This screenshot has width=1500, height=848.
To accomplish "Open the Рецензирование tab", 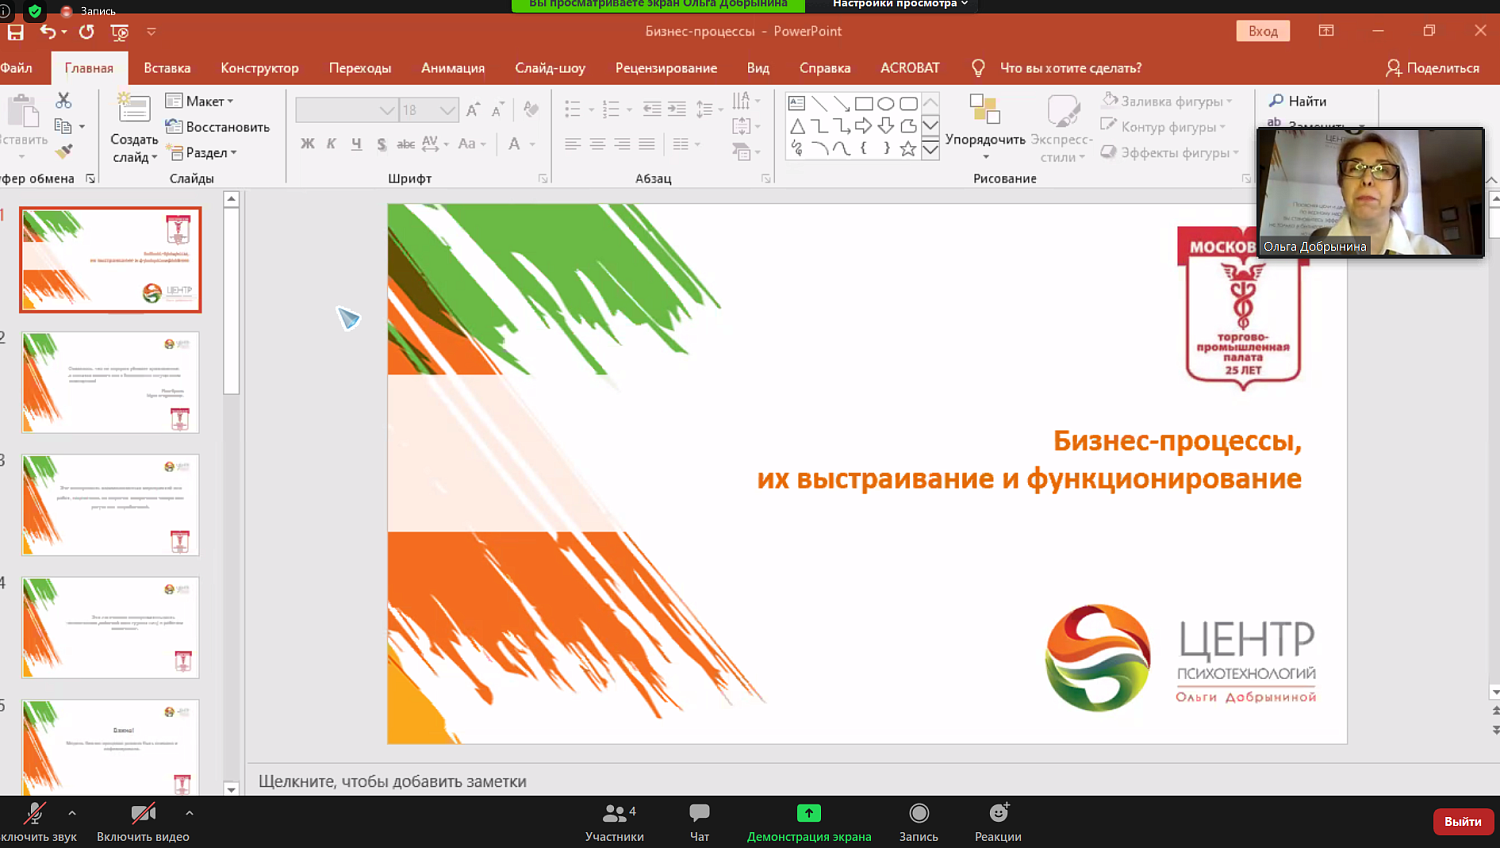I will click(x=666, y=68).
